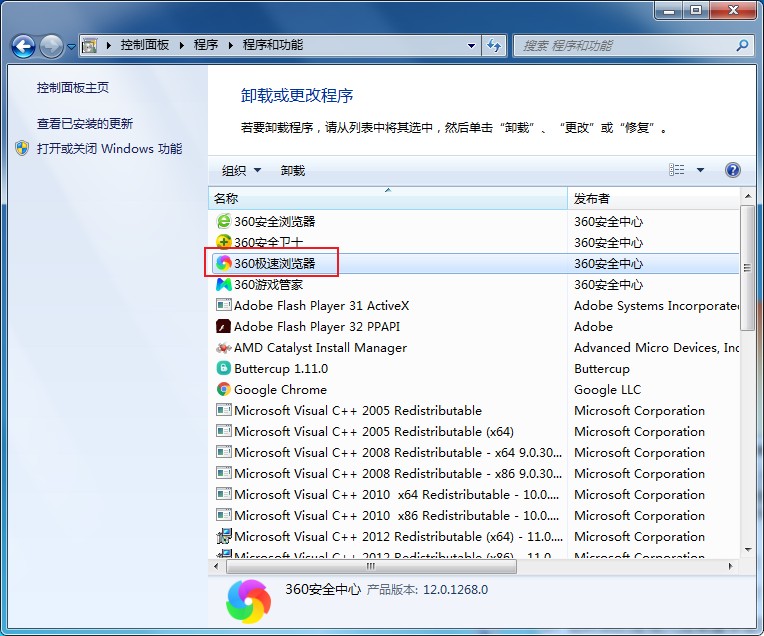Click the 卸载 uninstall button

pos(293,170)
